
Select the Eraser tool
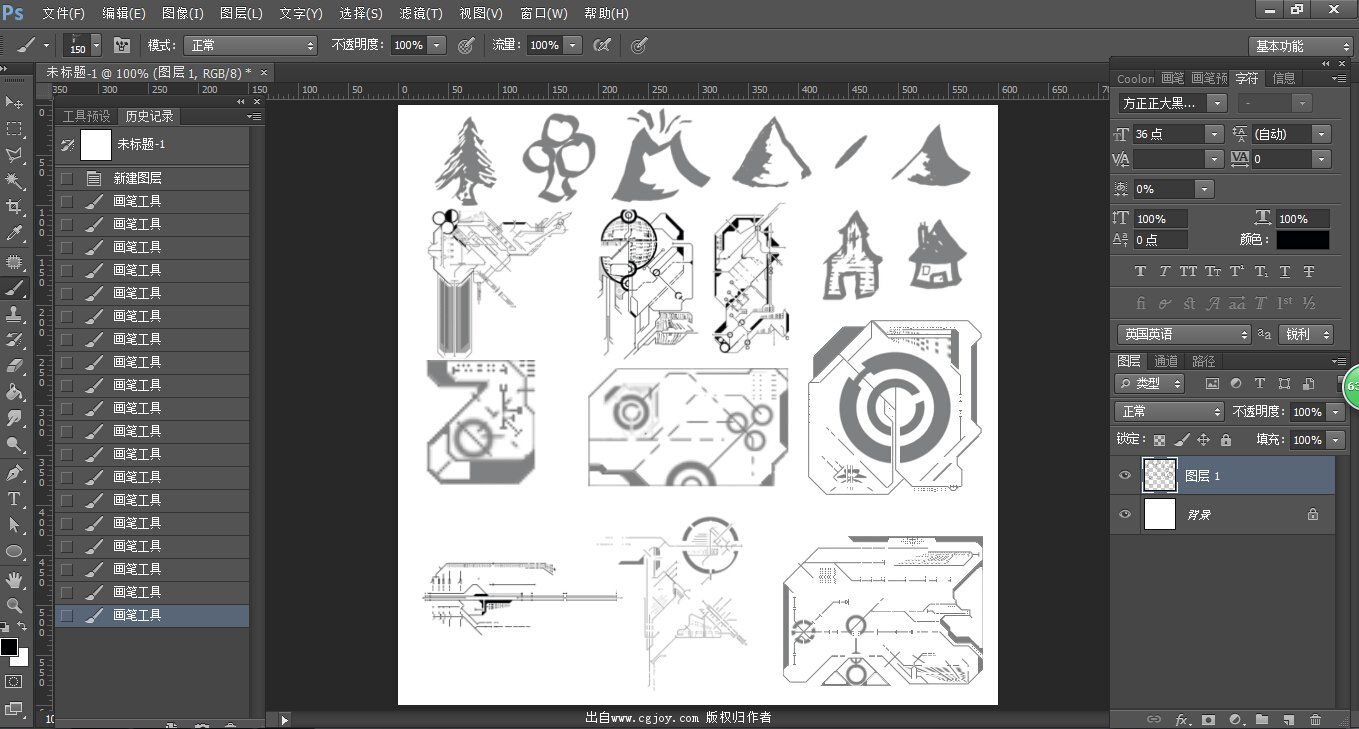pos(14,366)
